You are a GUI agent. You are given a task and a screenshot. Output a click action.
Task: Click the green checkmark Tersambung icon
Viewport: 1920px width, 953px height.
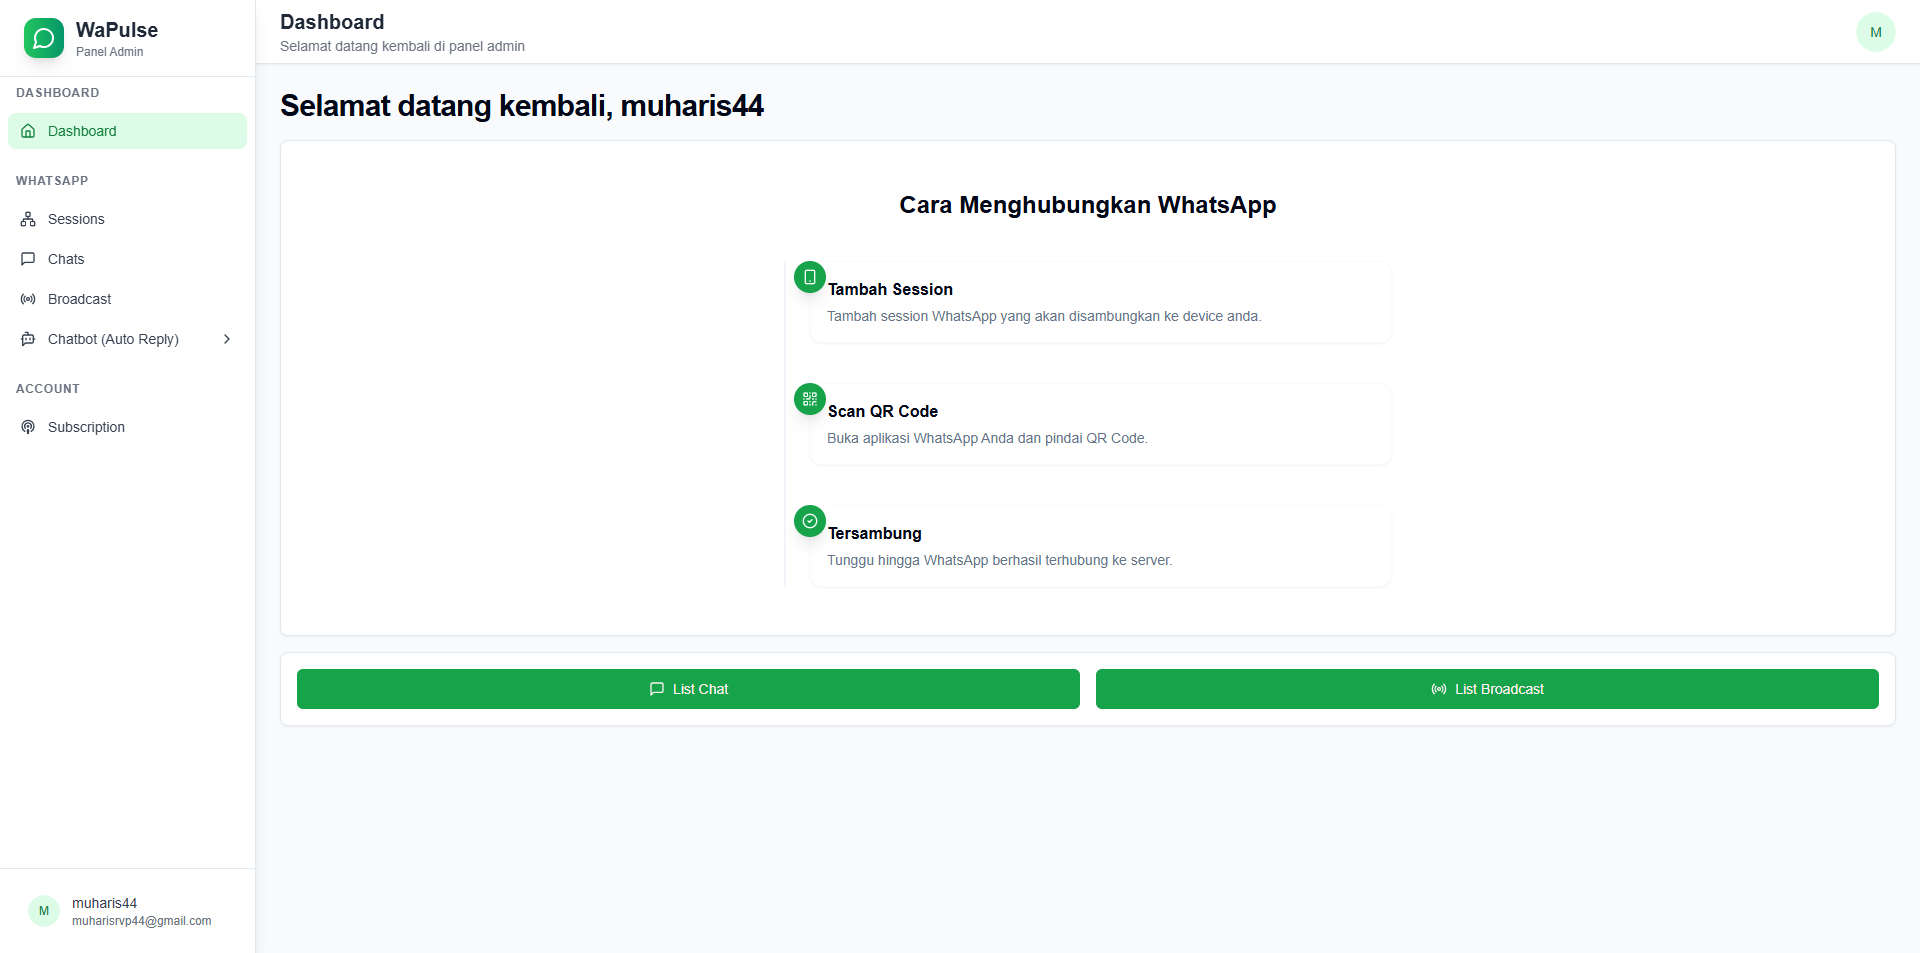pos(809,521)
